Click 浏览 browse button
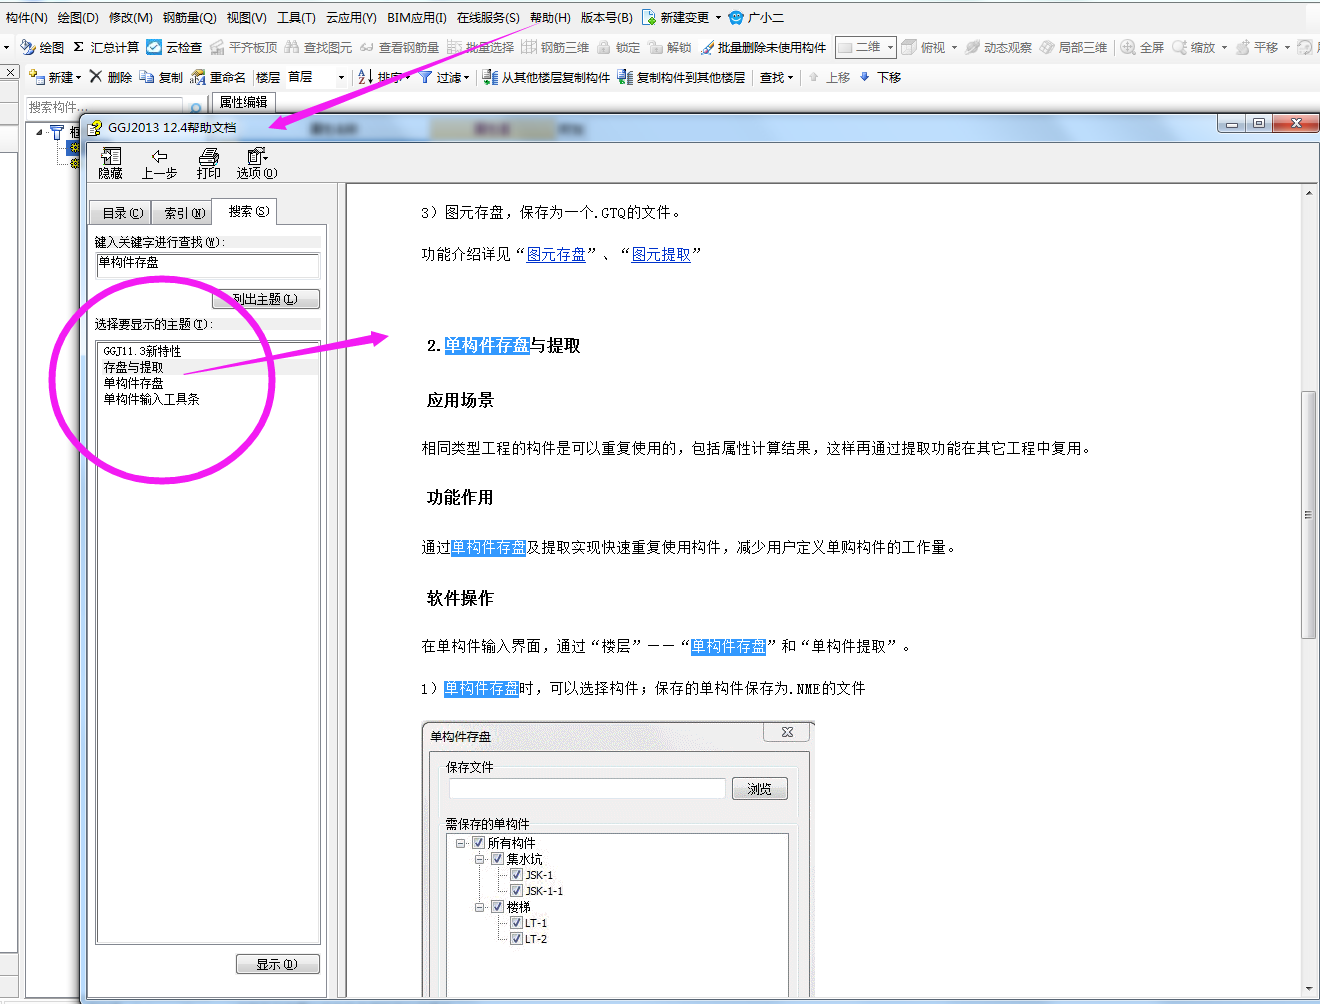Viewport: 1320px width, 1004px height. click(x=759, y=789)
